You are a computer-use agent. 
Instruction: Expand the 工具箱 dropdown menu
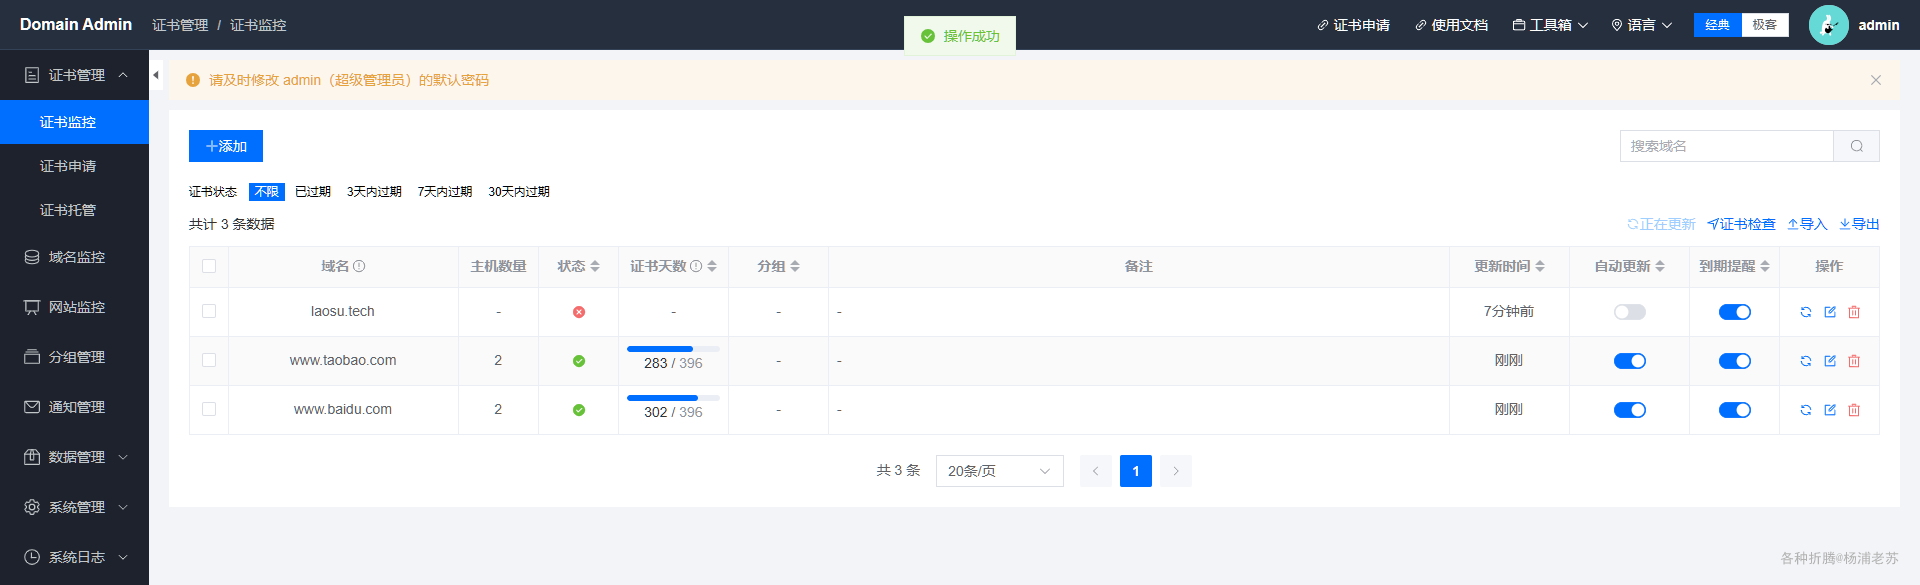pos(1550,25)
